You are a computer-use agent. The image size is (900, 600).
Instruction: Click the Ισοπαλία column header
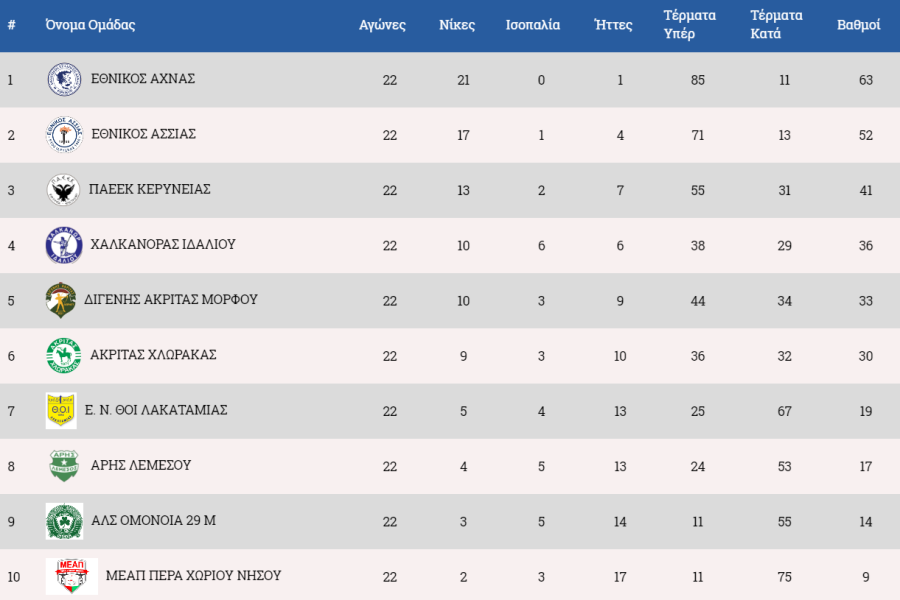point(533,25)
